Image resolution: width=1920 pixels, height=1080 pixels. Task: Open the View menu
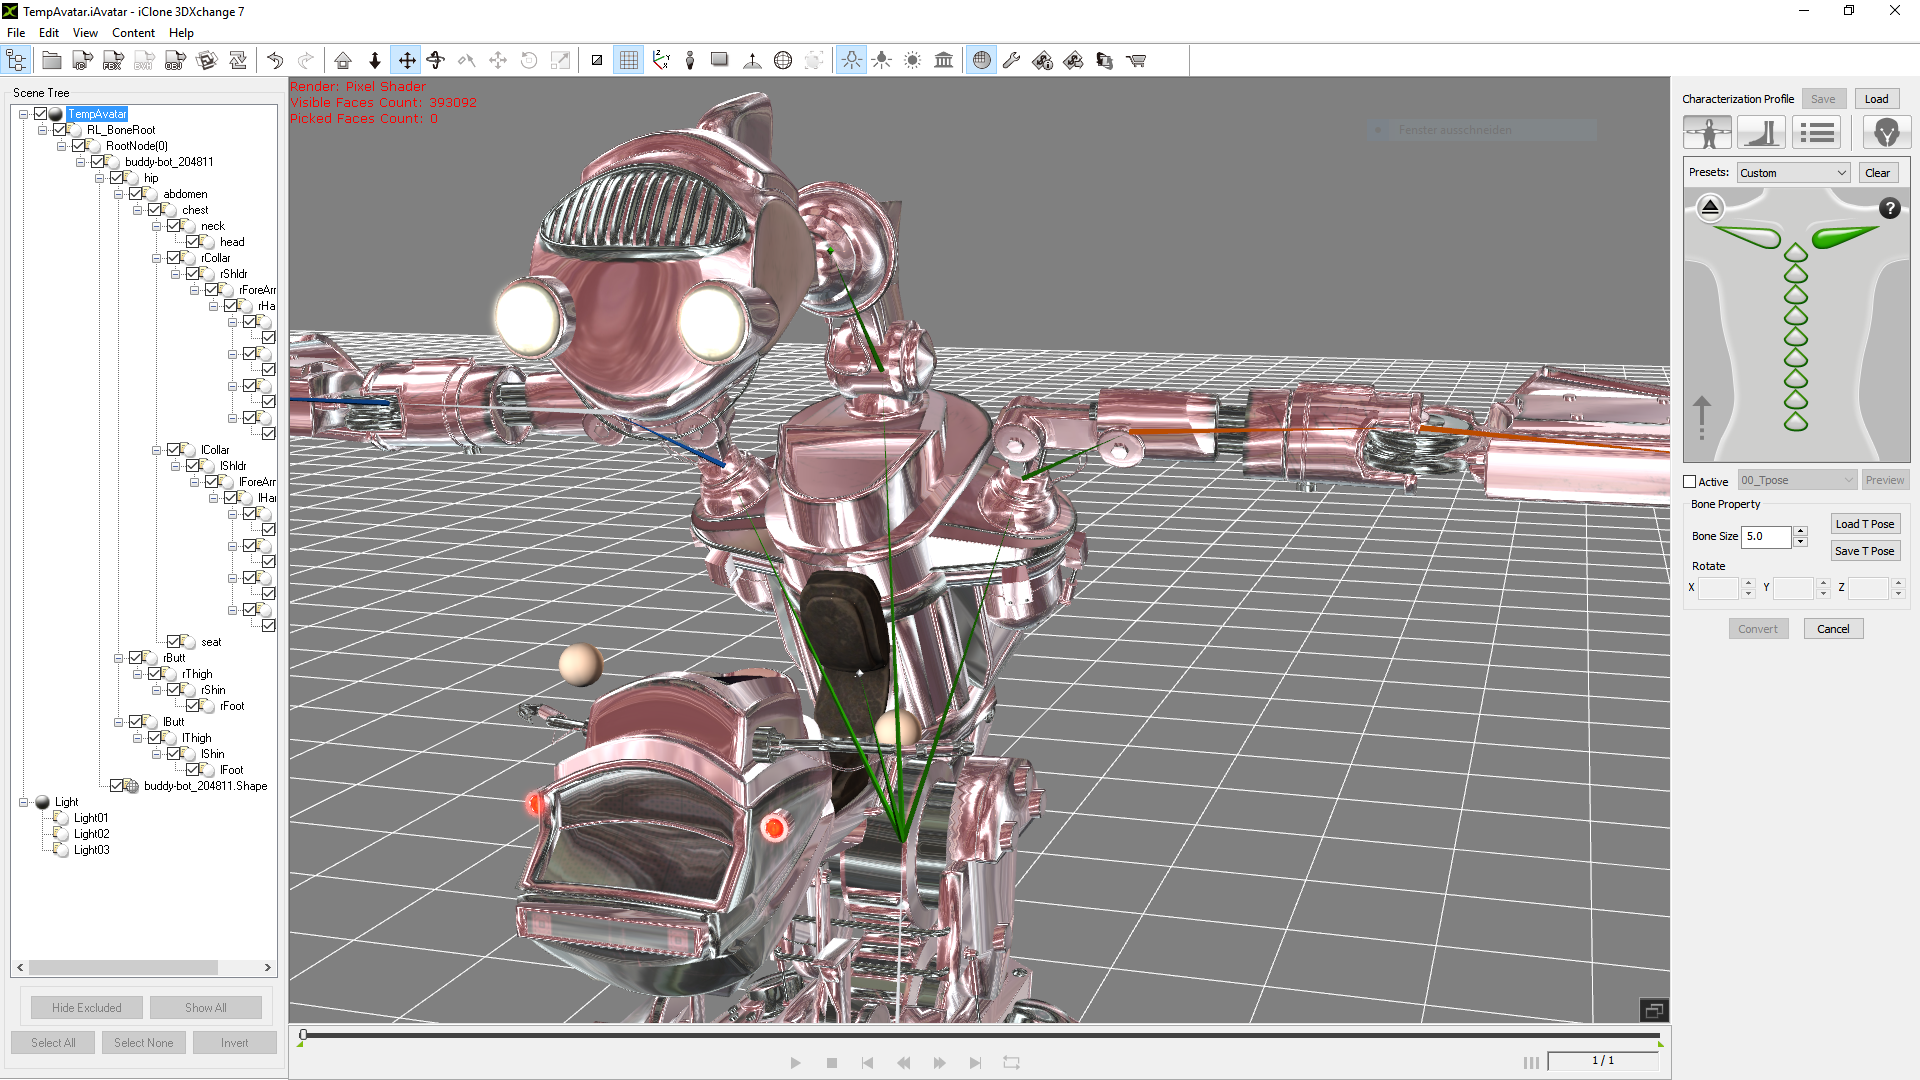tap(85, 33)
